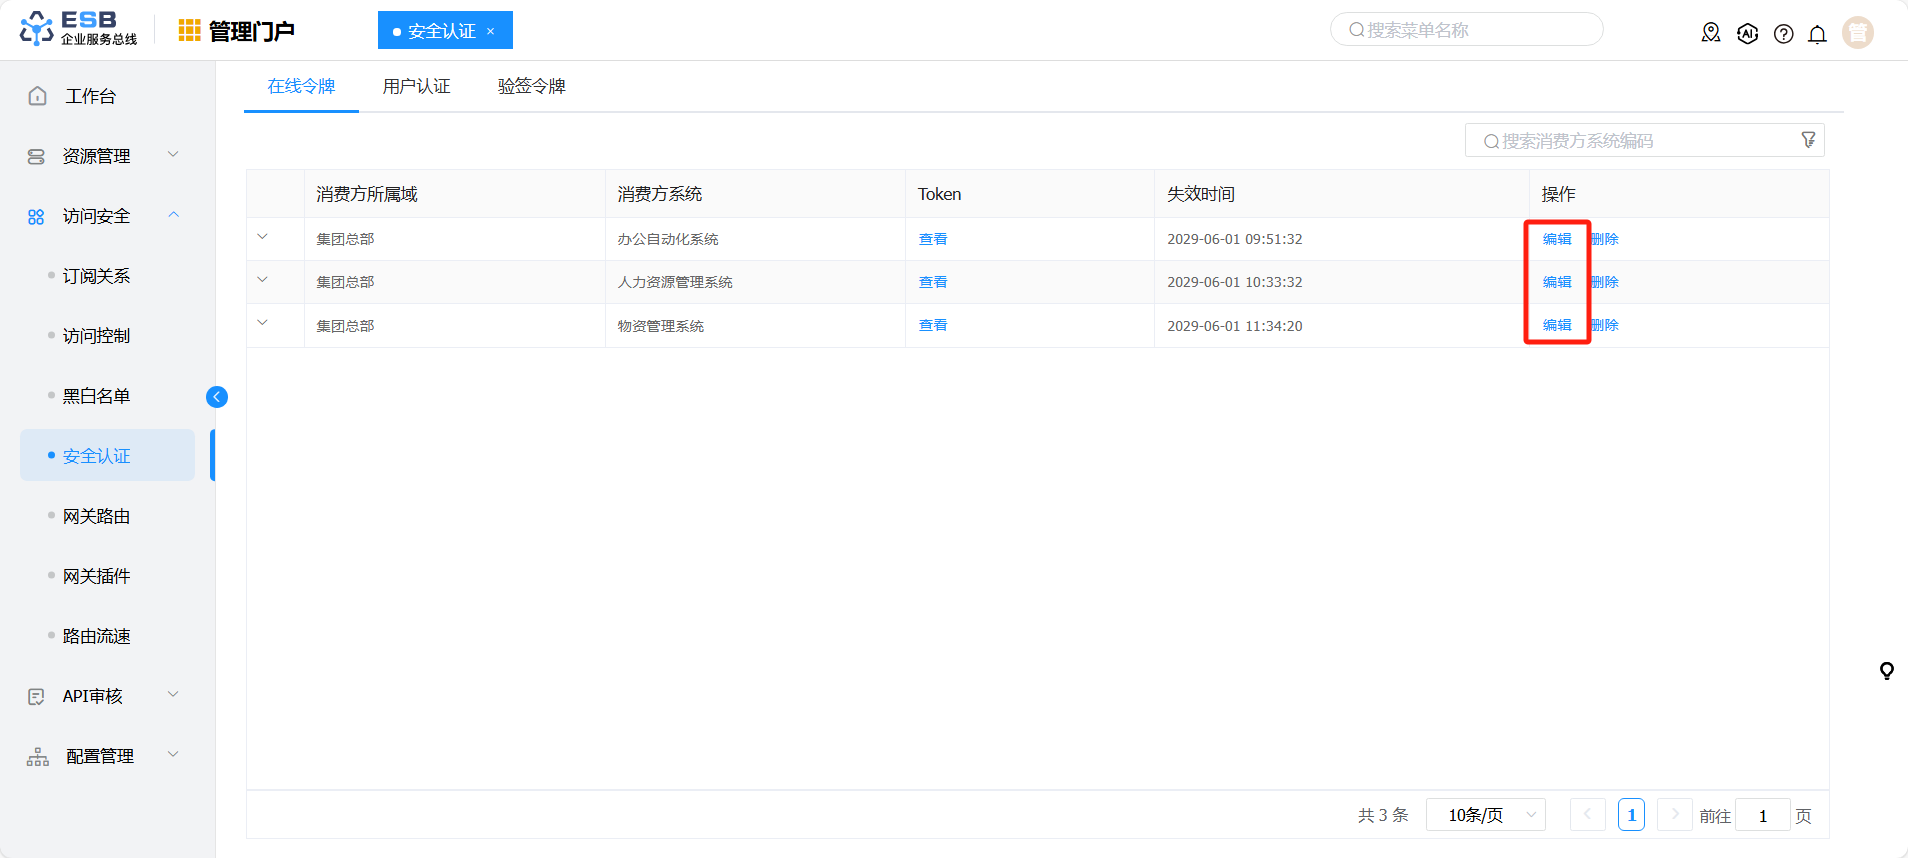This screenshot has width=1908, height=858.
Task: Open the 管理门户 grid menu icon
Action: tap(189, 31)
